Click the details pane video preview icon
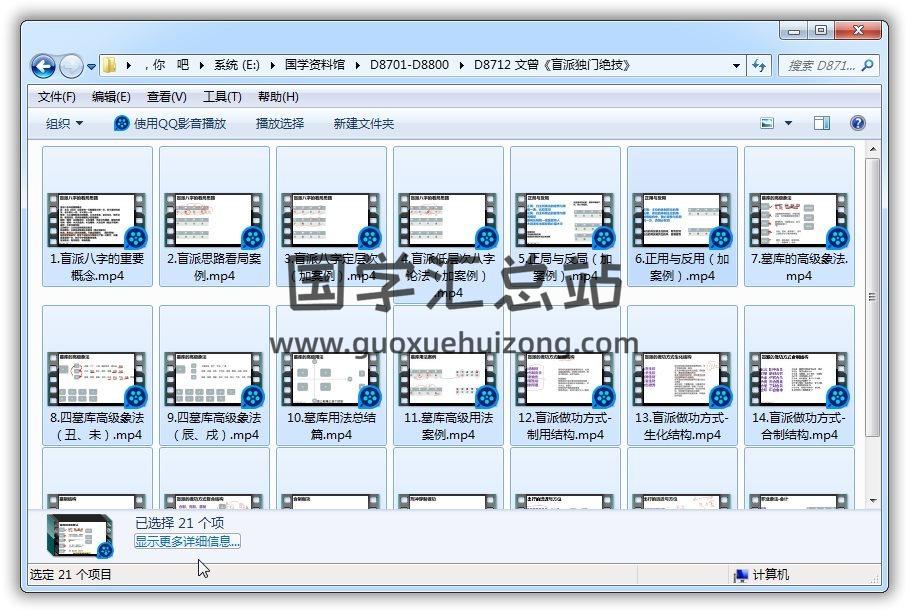909x613 pixels. (x=80, y=535)
